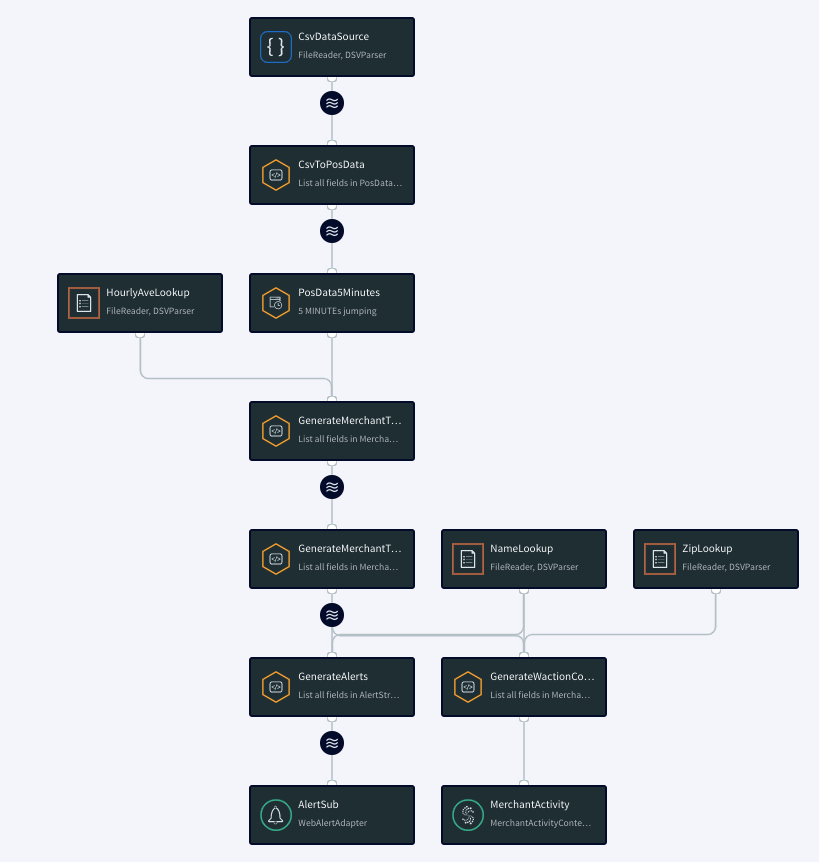Select the HourlyAveLookup file reader icon
819x862 pixels.
pyautogui.click(x=84, y=302)
